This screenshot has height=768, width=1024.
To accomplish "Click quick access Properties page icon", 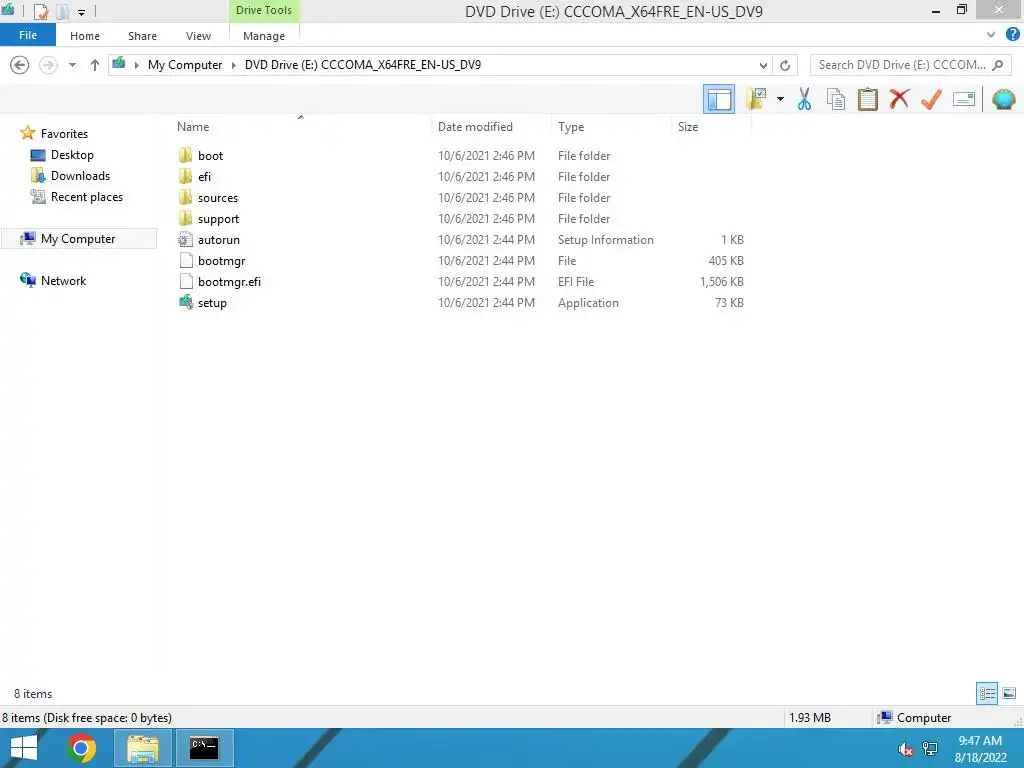I will [41, 11].
